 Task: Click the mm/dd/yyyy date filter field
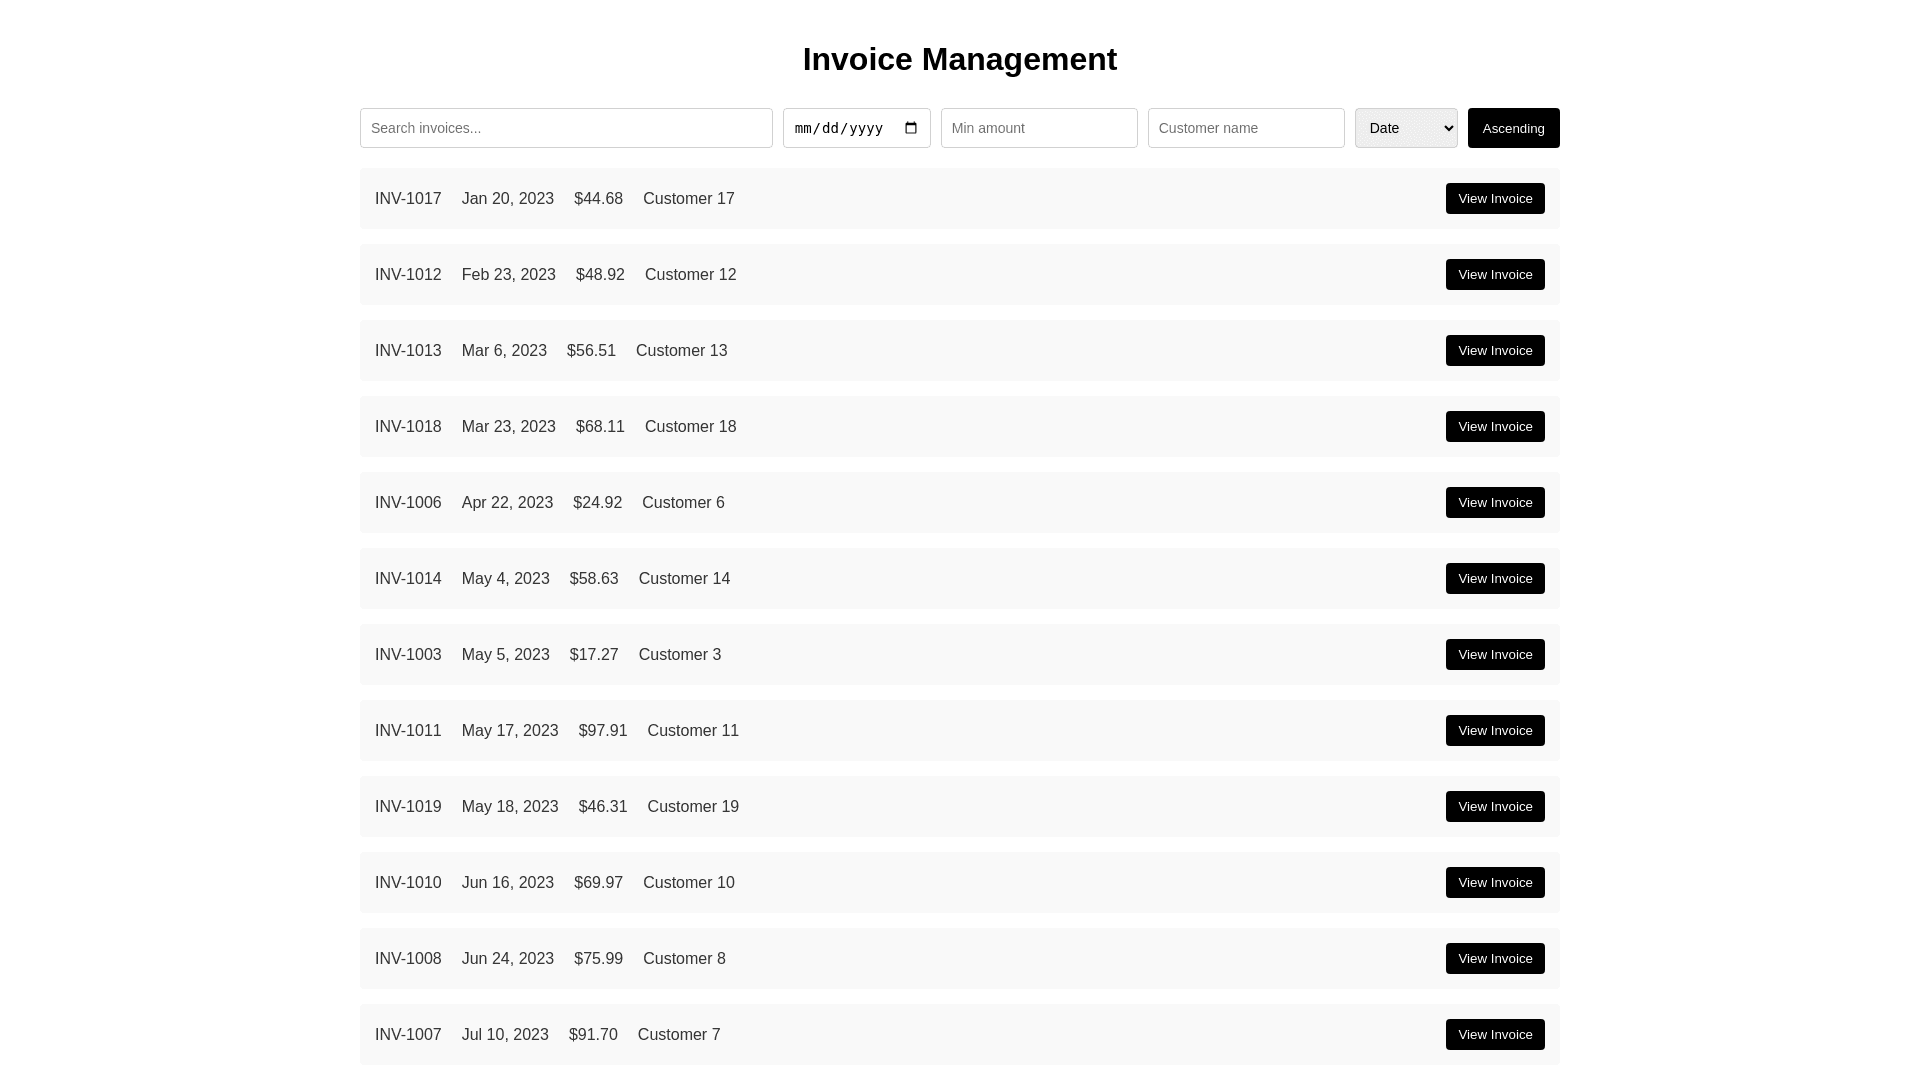(840, 128)
